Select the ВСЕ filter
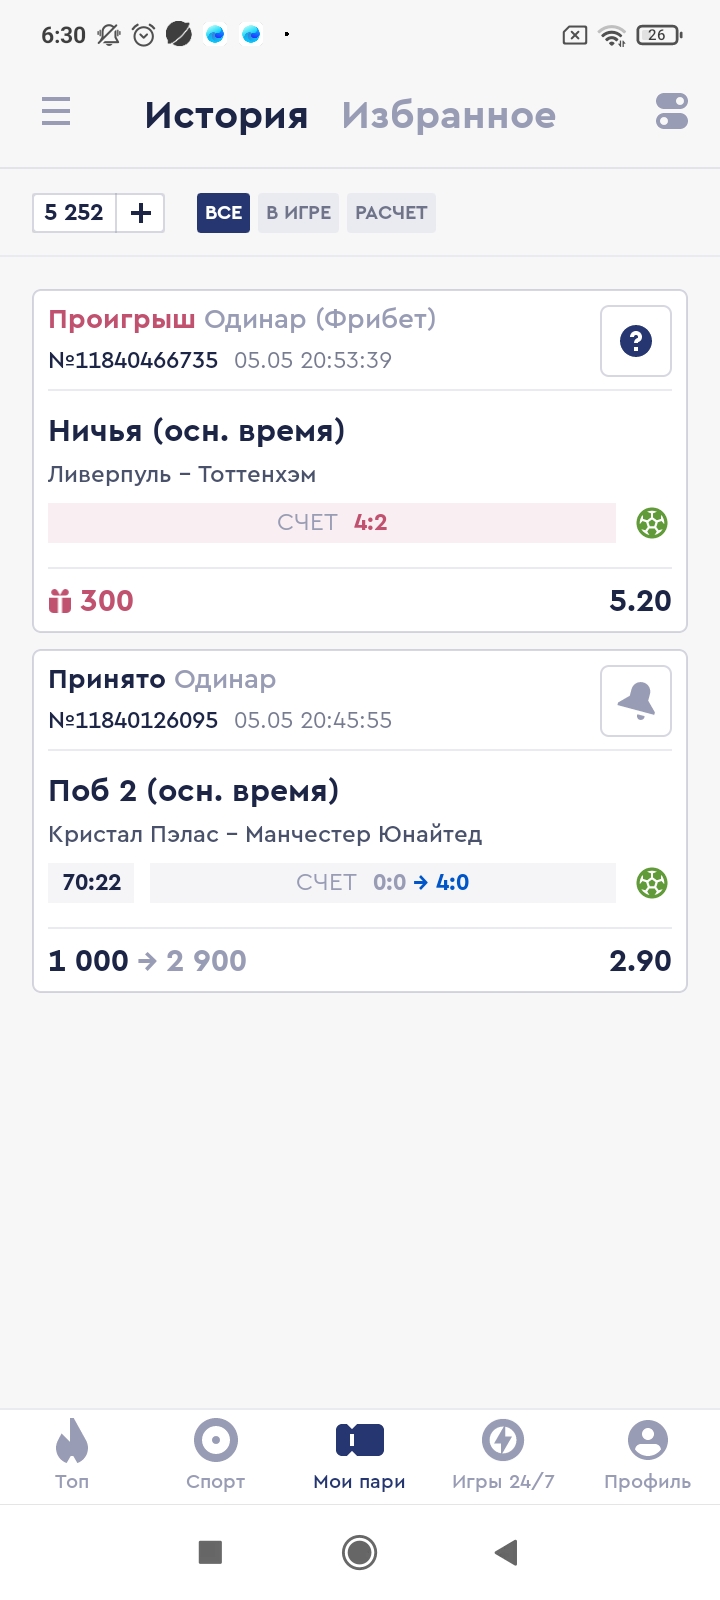 click(x=223, y=213)
